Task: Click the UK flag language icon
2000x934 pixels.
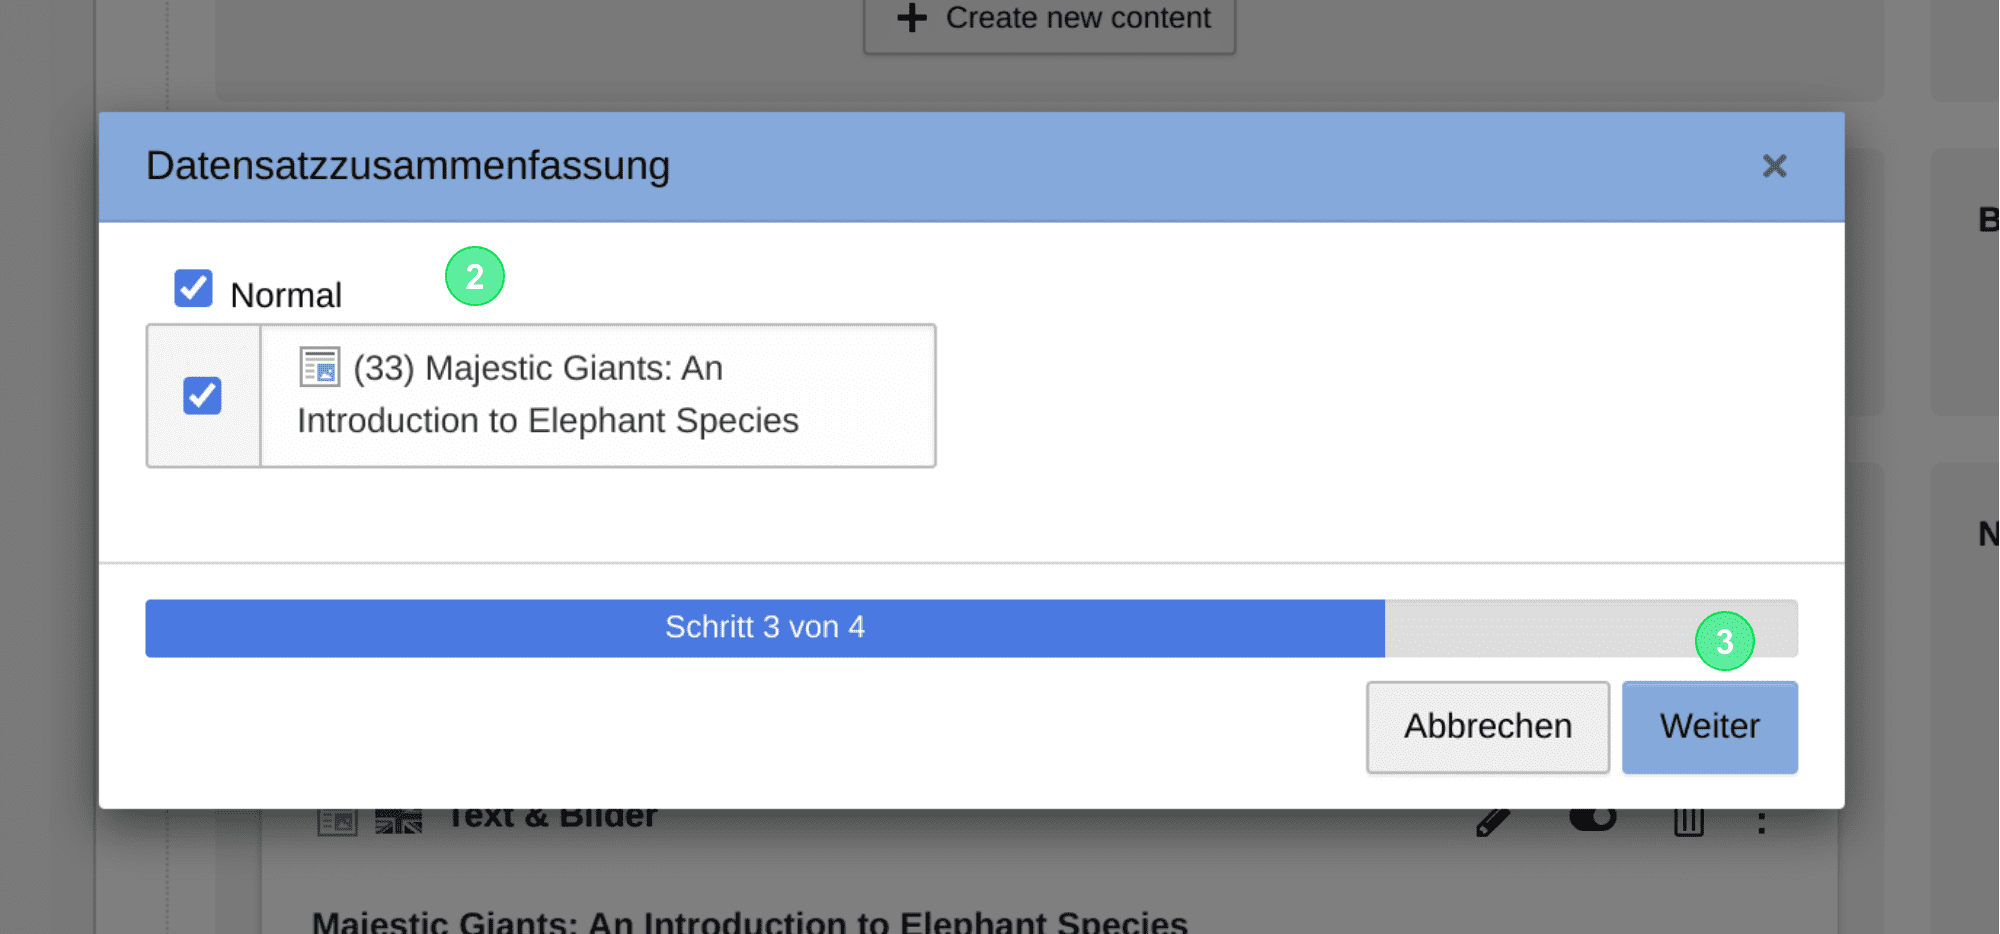Action: point(398,822)
